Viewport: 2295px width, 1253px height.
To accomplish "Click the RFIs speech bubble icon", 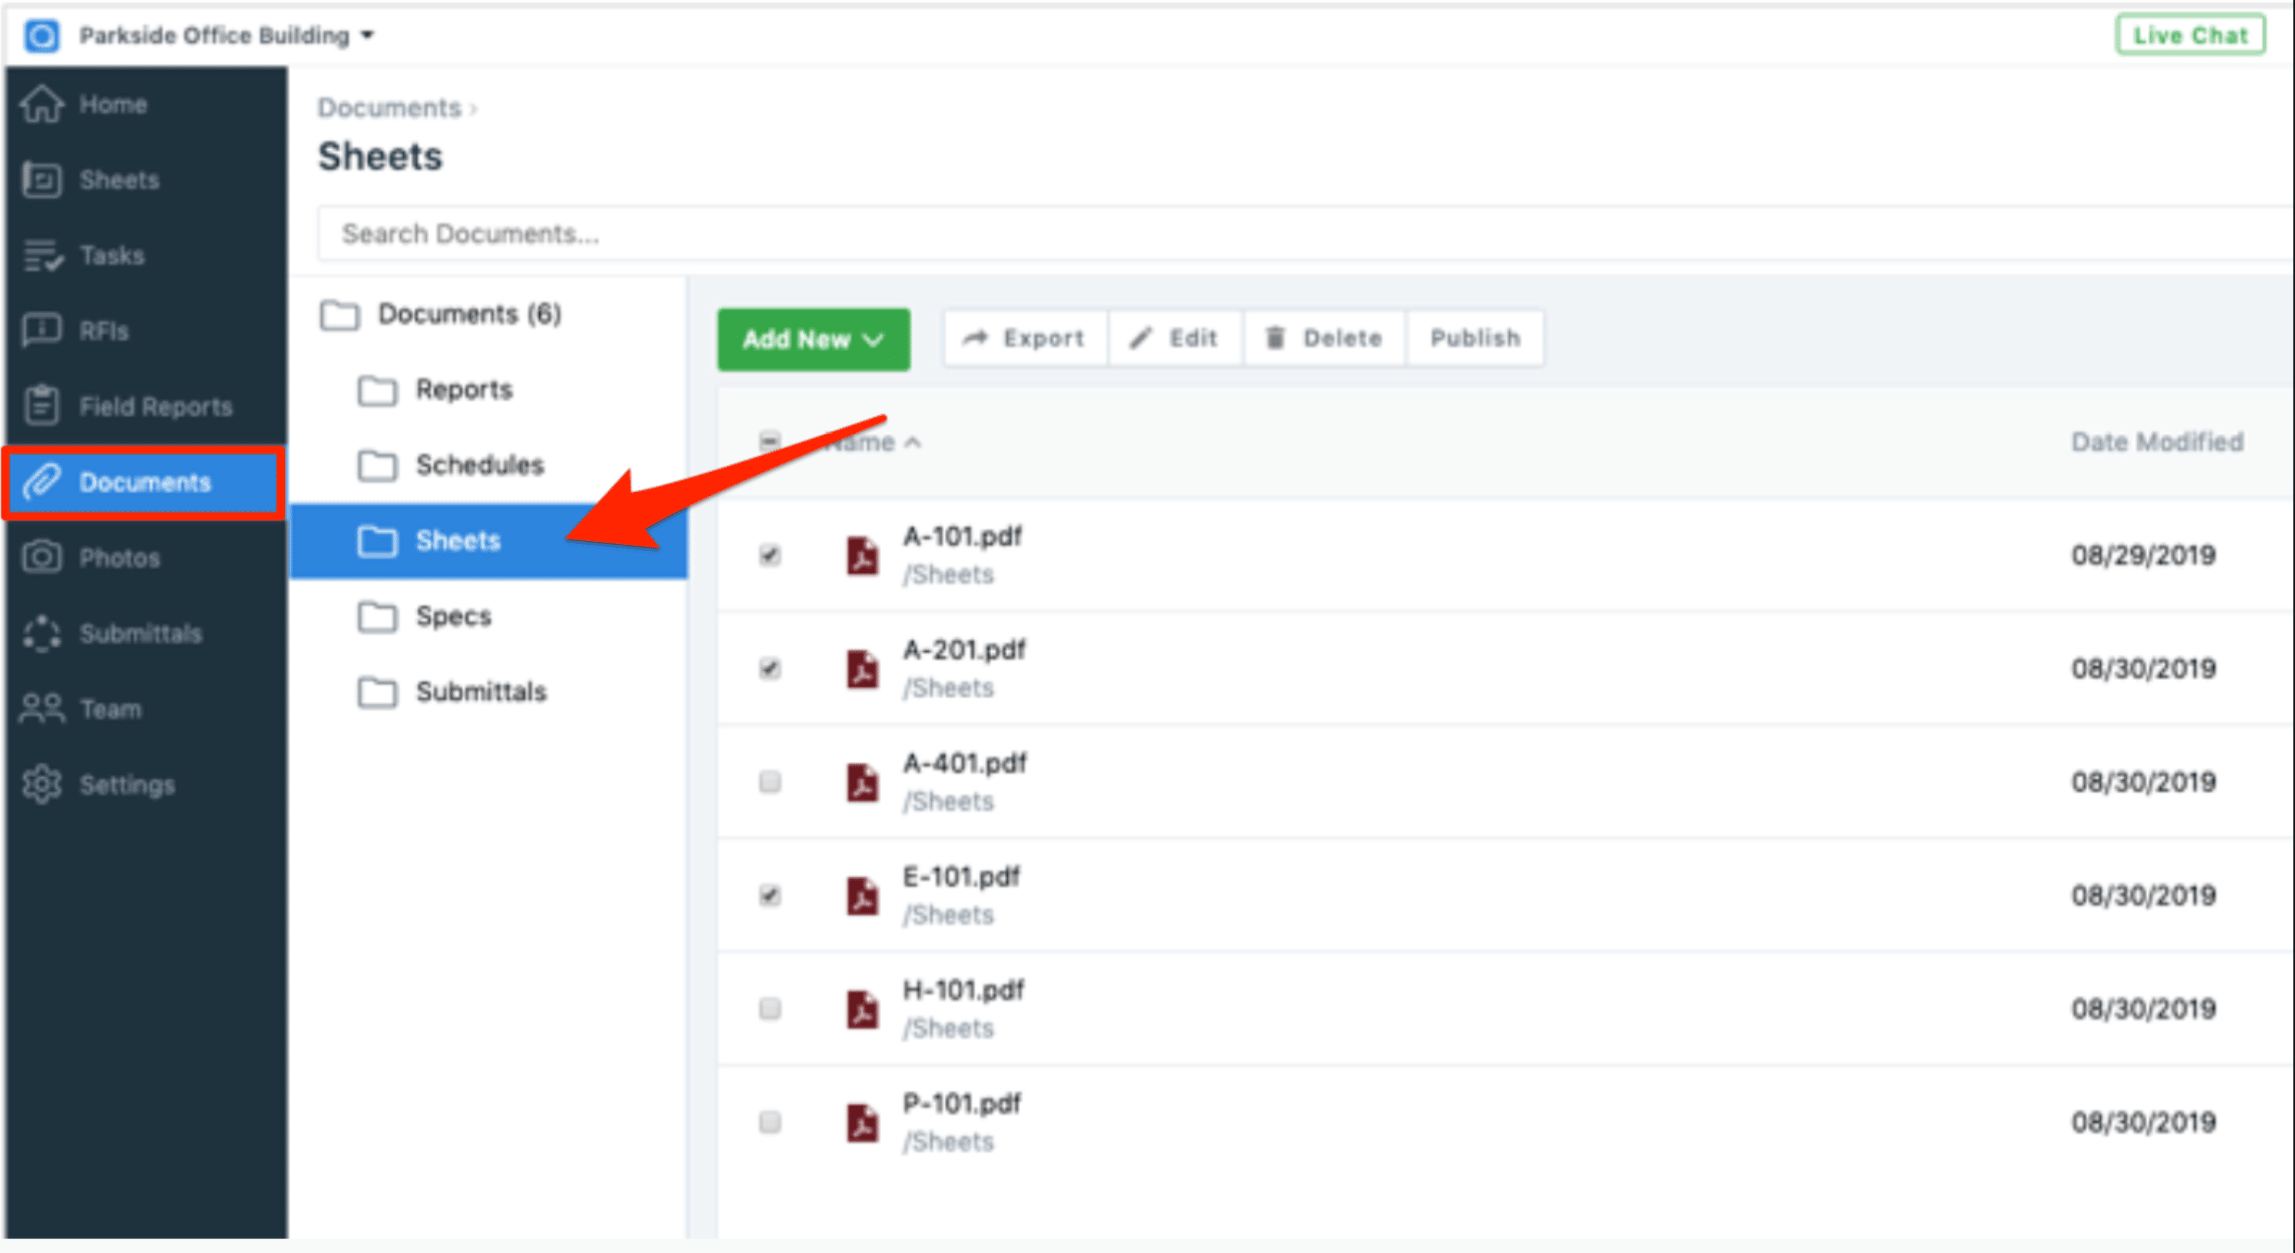I will pyautogui.click(x=43, y=330).
